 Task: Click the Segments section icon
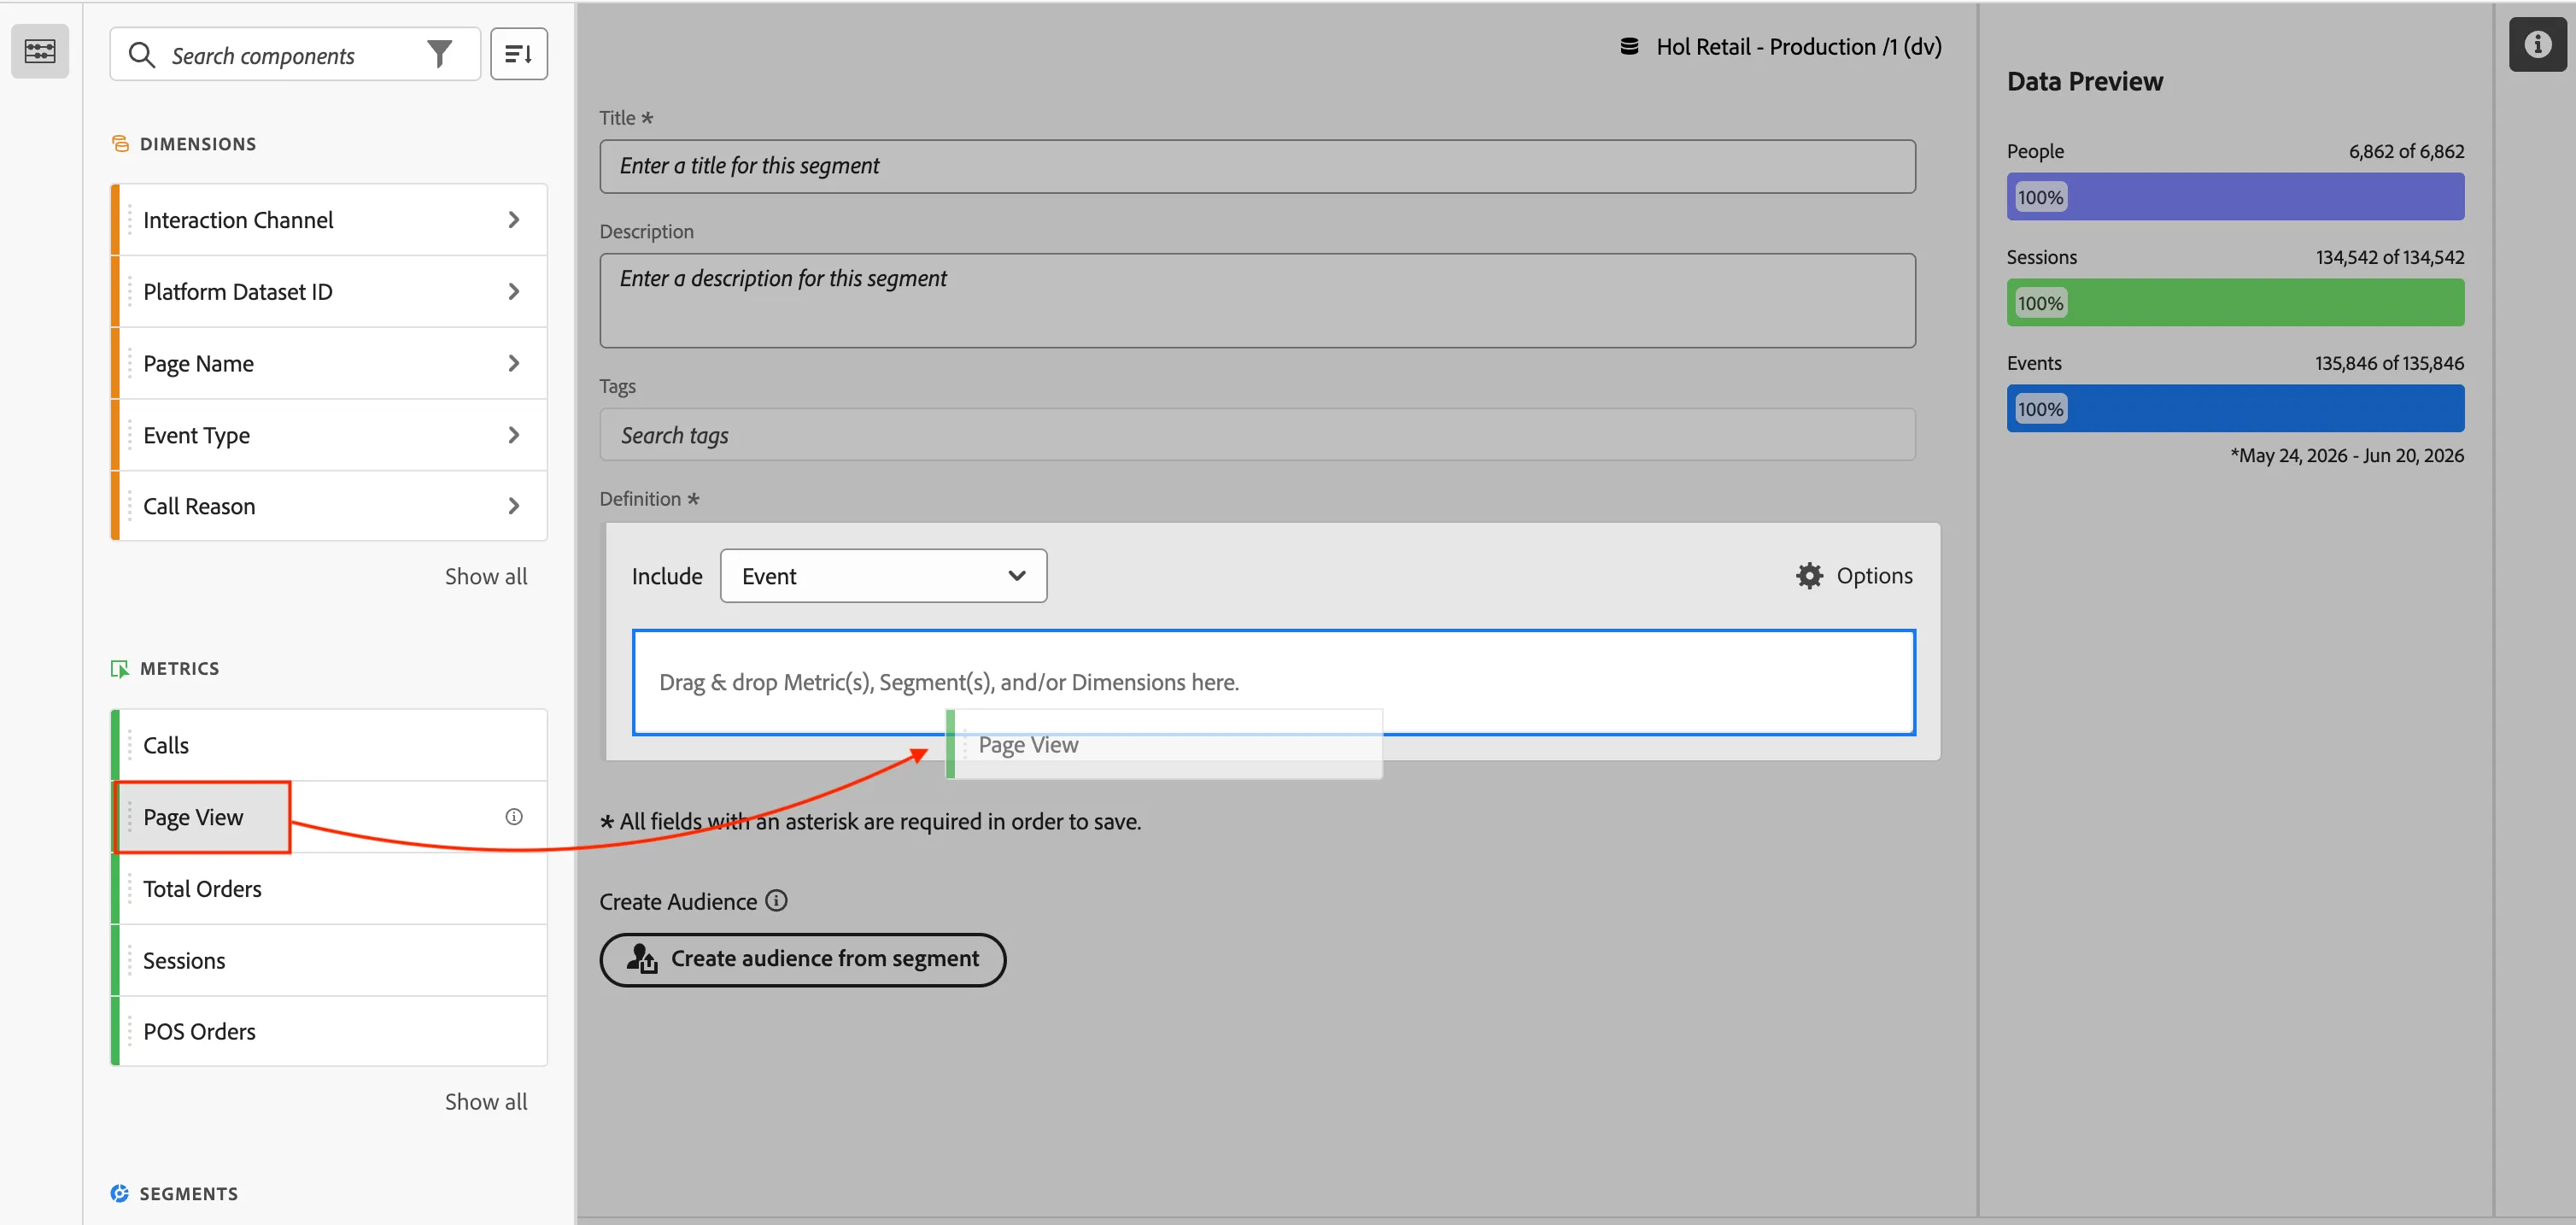(x=120, y=1193)
